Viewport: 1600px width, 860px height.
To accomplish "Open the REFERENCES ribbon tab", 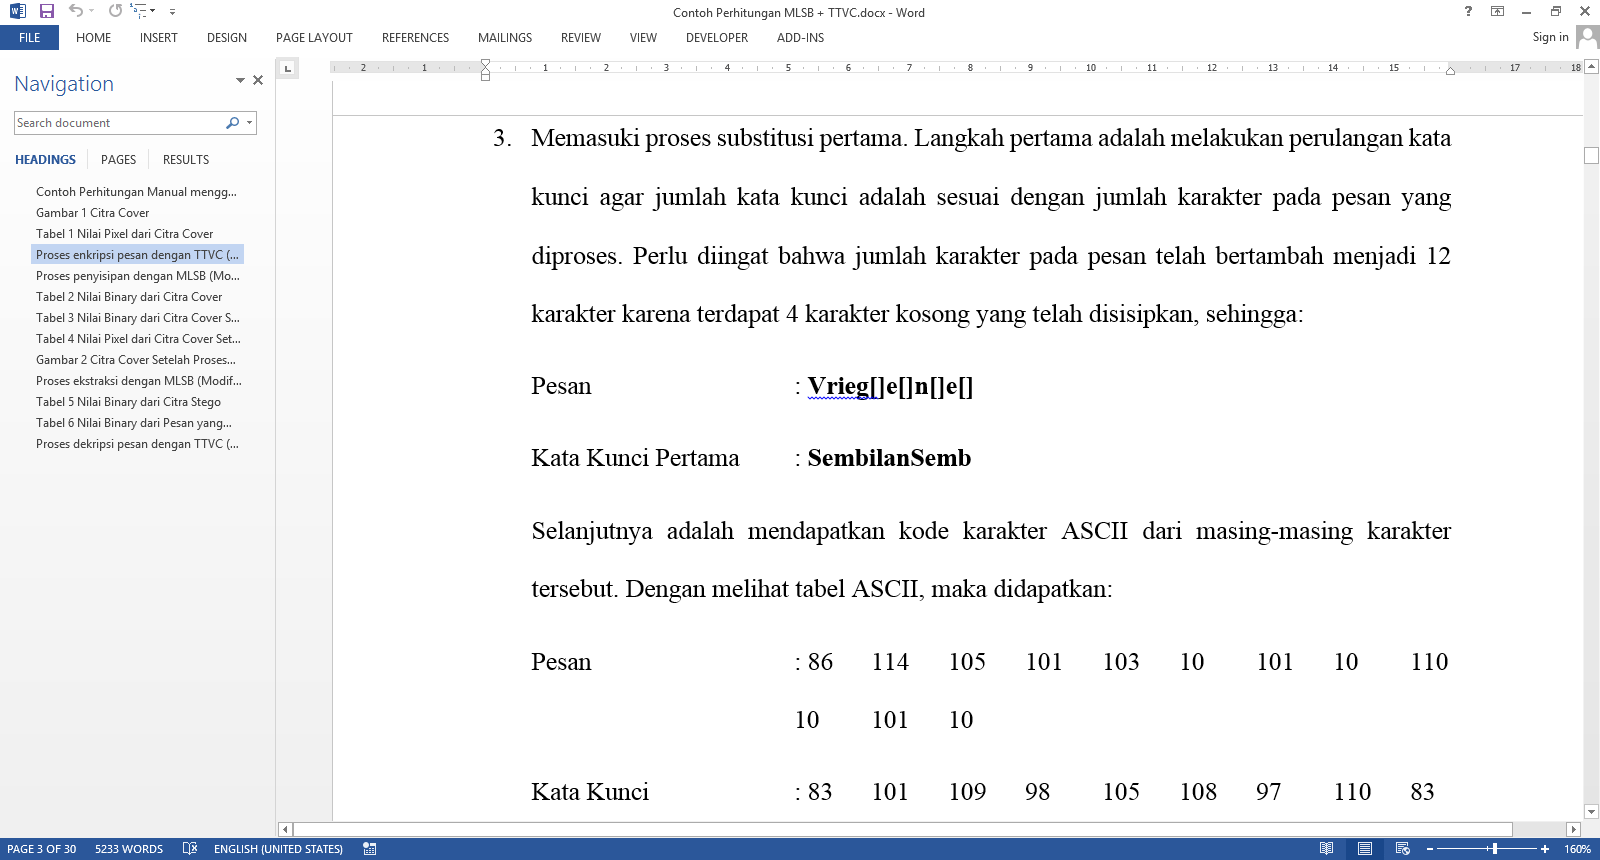I will tap(415, 38).
